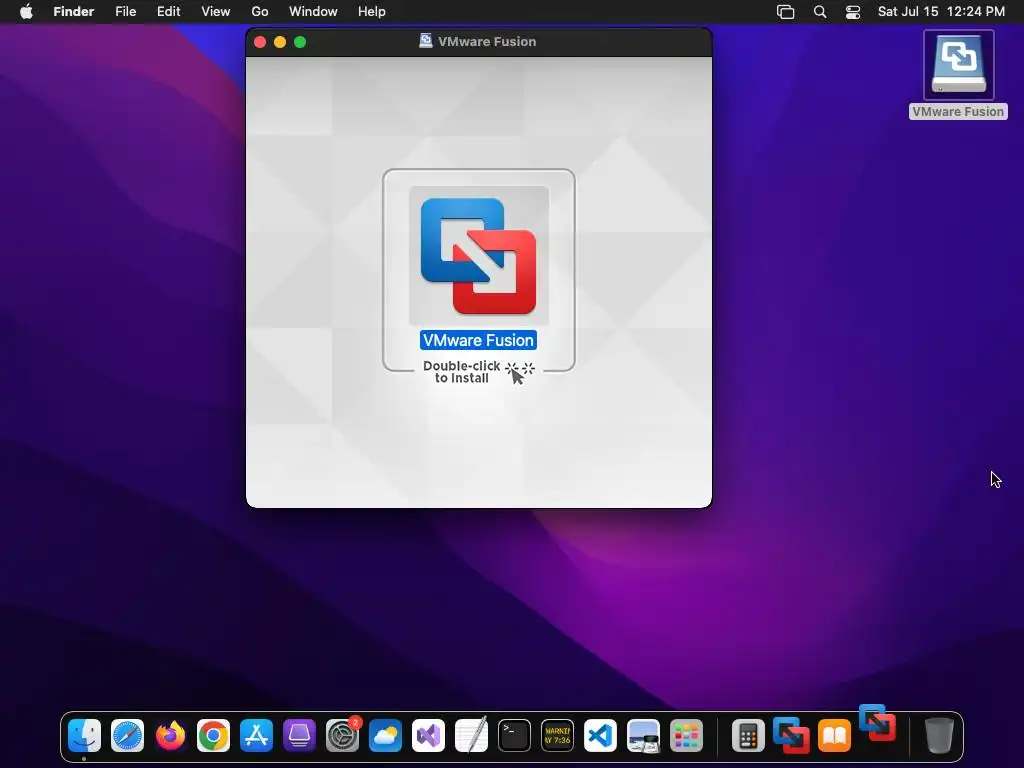Open Preview from the Dock

pos(643,736)
